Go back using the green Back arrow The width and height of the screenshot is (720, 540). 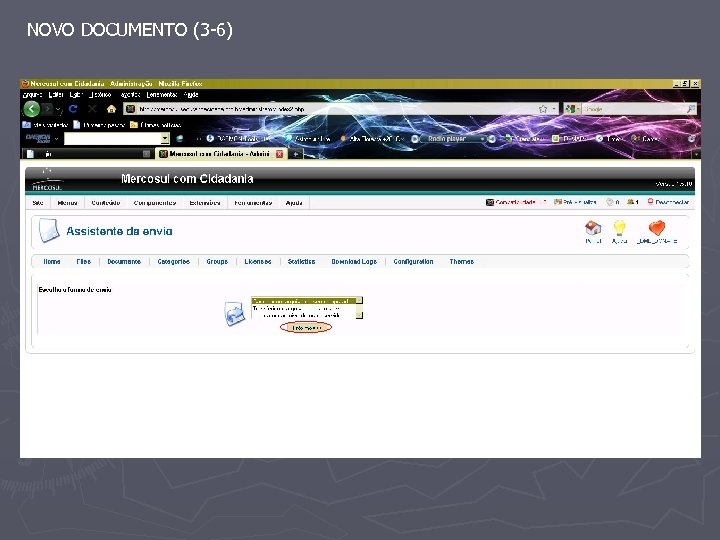pyautogui.click(x=32, y=109)
